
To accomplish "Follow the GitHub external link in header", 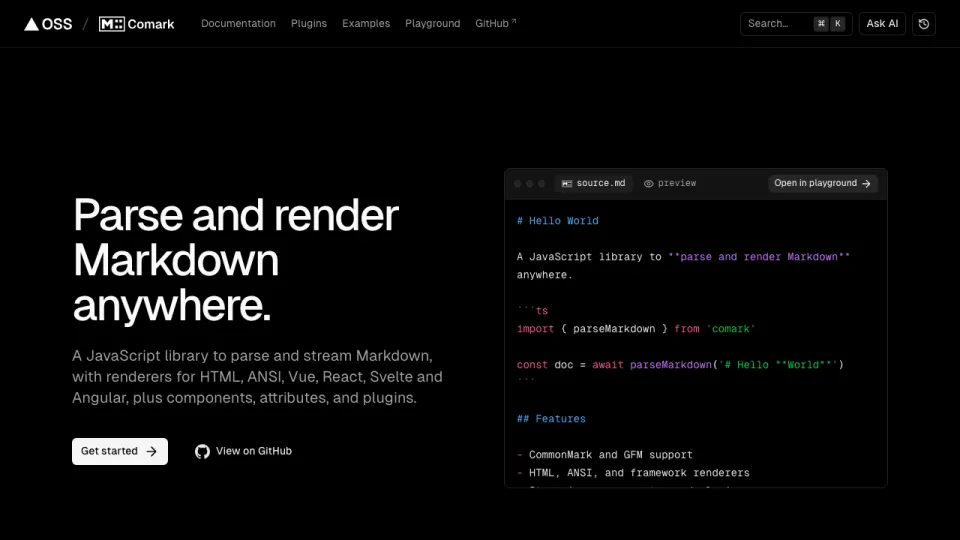I will click(495, 23).
